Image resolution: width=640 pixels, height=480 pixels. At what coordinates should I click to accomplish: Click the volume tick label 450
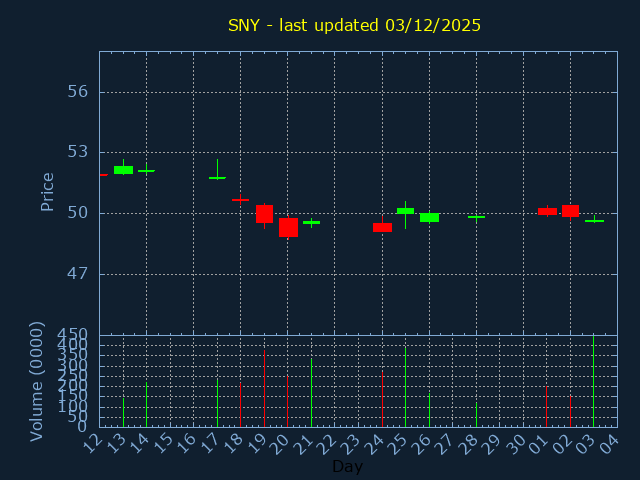point(72,335)
